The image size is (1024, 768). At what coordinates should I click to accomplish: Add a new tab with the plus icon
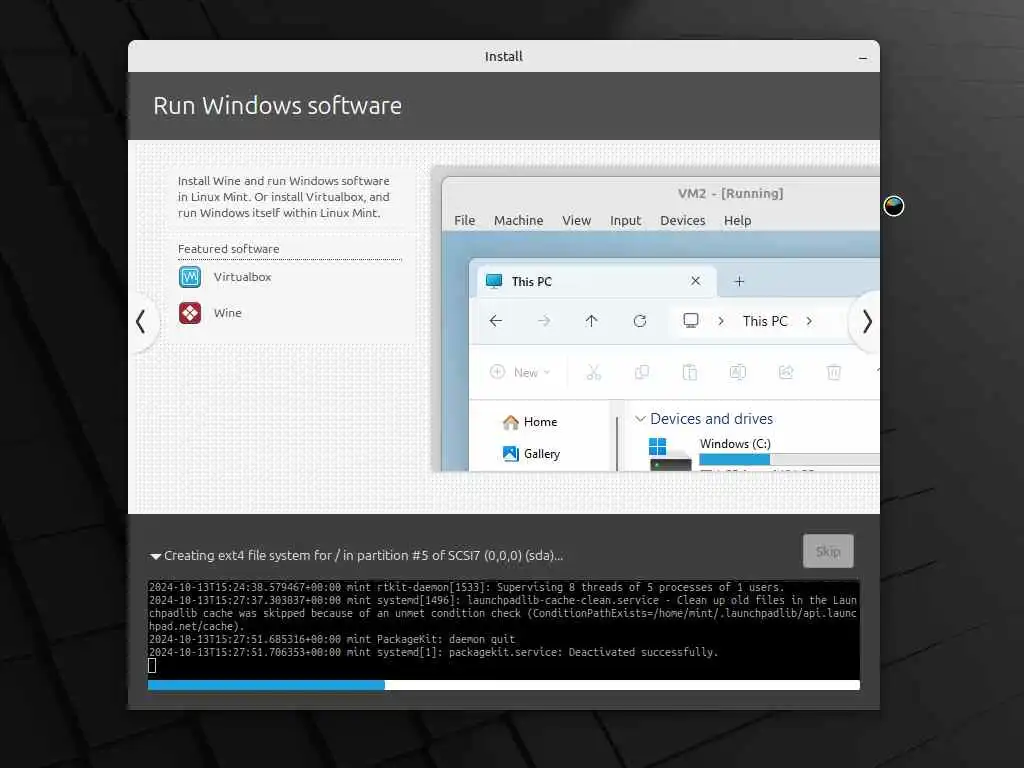click(739, 281)
